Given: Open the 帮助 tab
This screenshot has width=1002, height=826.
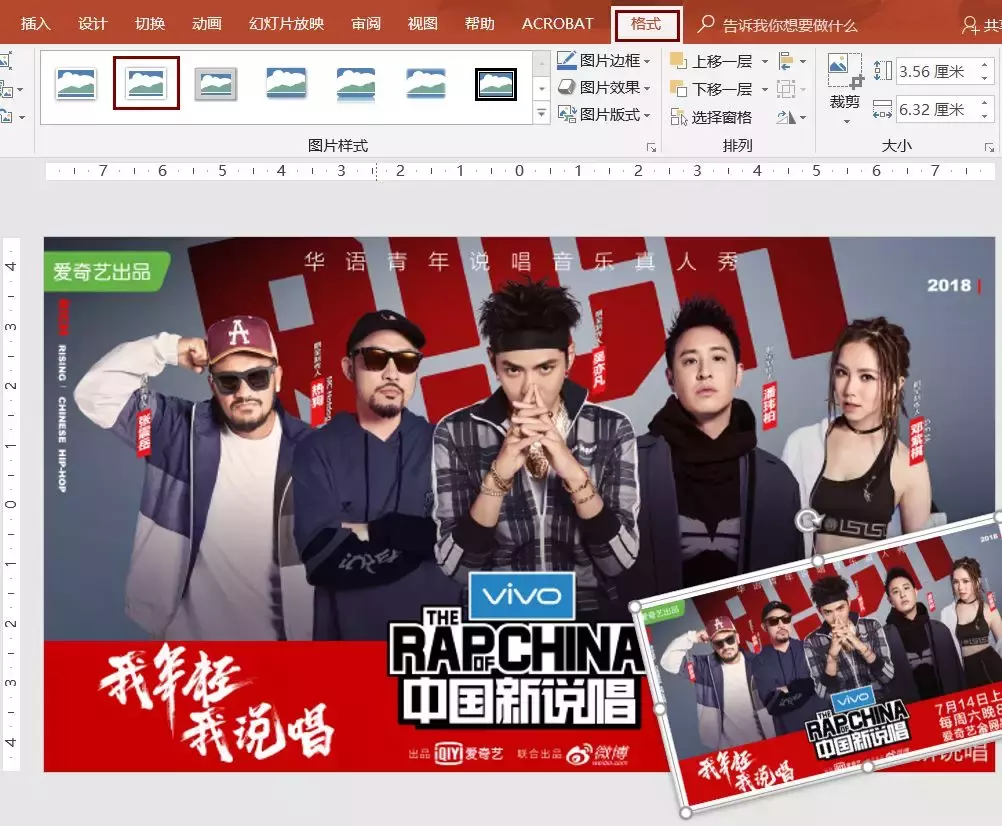Looking at the screenshot, I should (480, 24).
